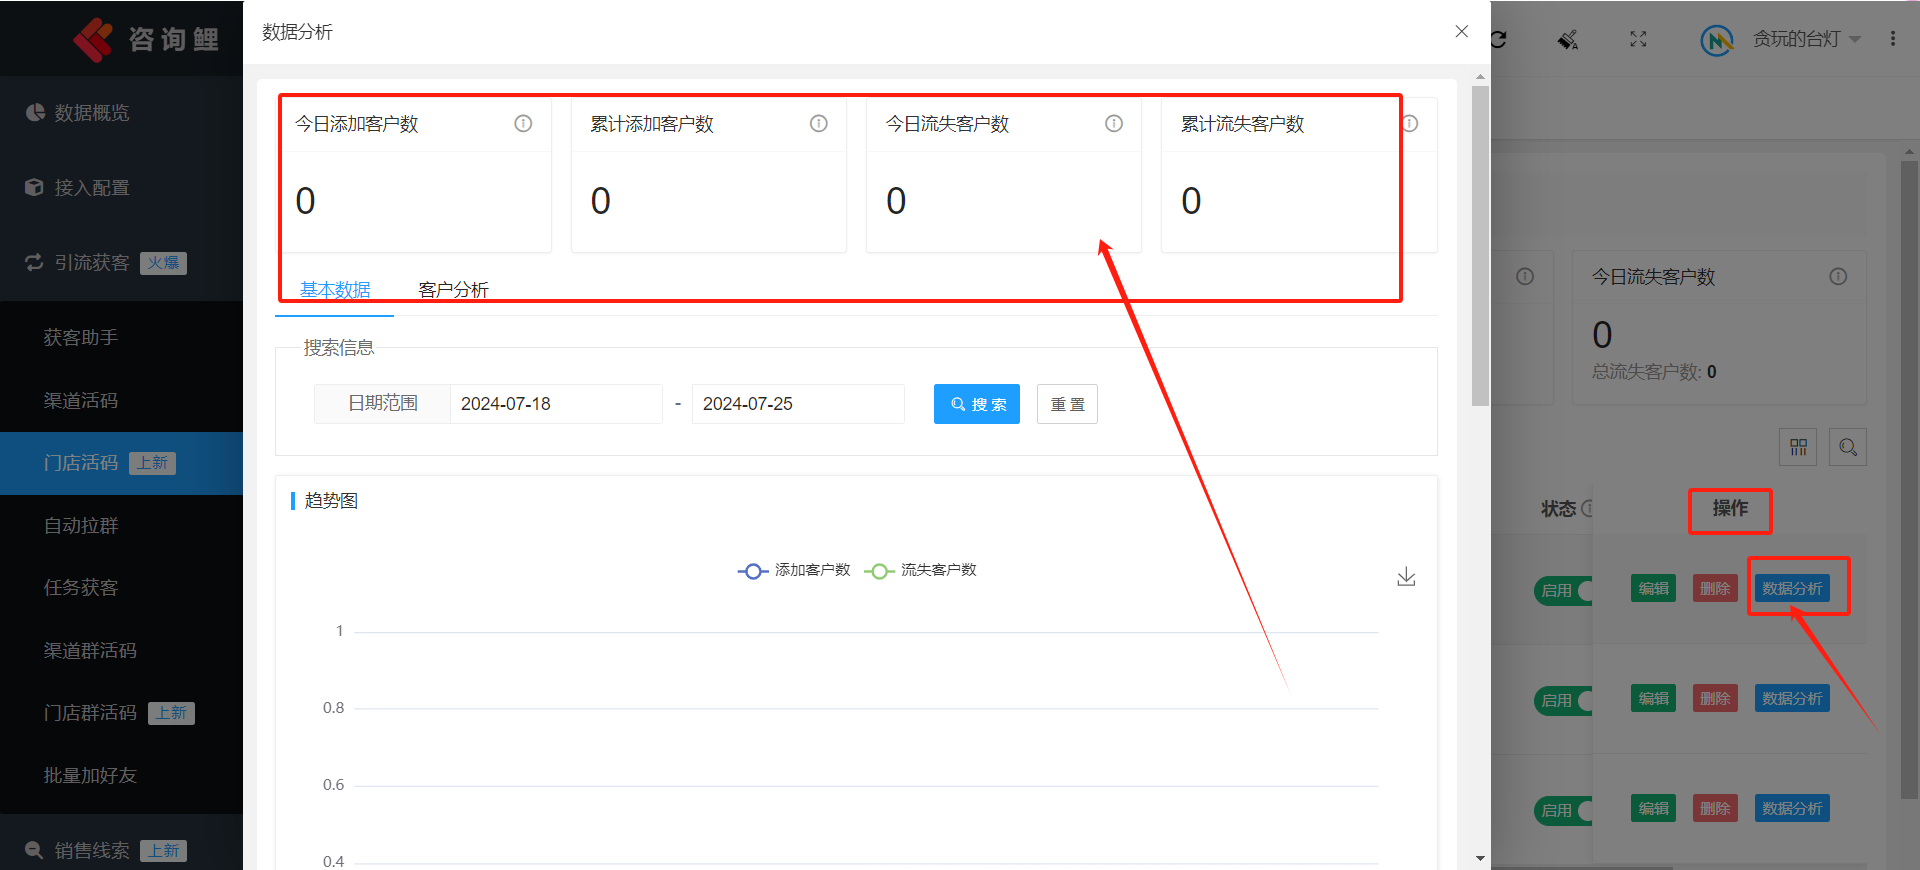This screenshot has width=1920, height=870.
Task: Click the blue 搜索 button
Action: (x=977, y=404)
